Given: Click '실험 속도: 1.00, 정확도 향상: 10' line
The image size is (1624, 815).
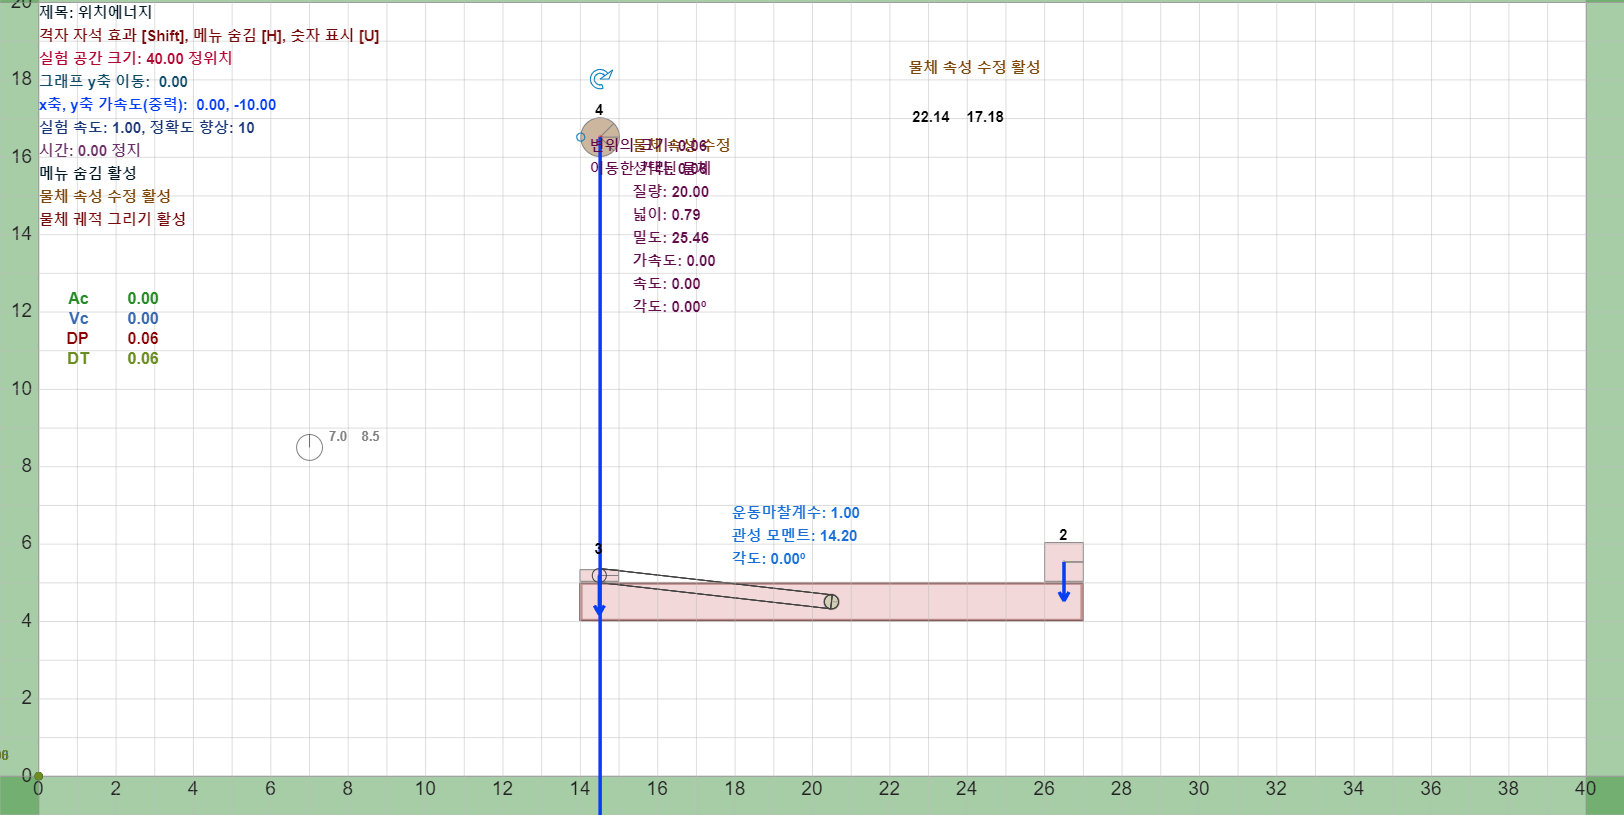Looking at the screenshot, I should click(x=147, y=127).
